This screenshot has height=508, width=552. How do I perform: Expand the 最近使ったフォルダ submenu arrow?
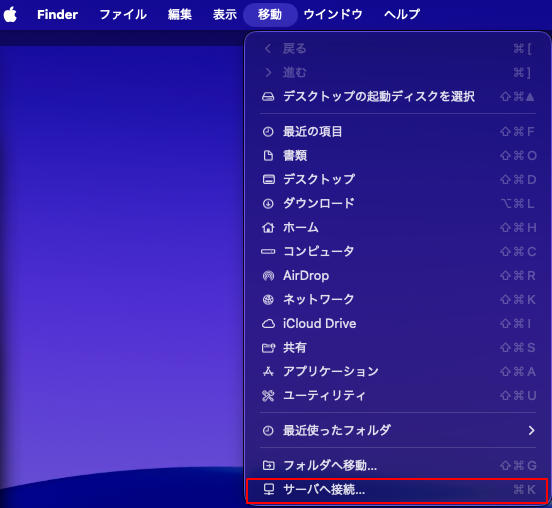coord(531,430)
